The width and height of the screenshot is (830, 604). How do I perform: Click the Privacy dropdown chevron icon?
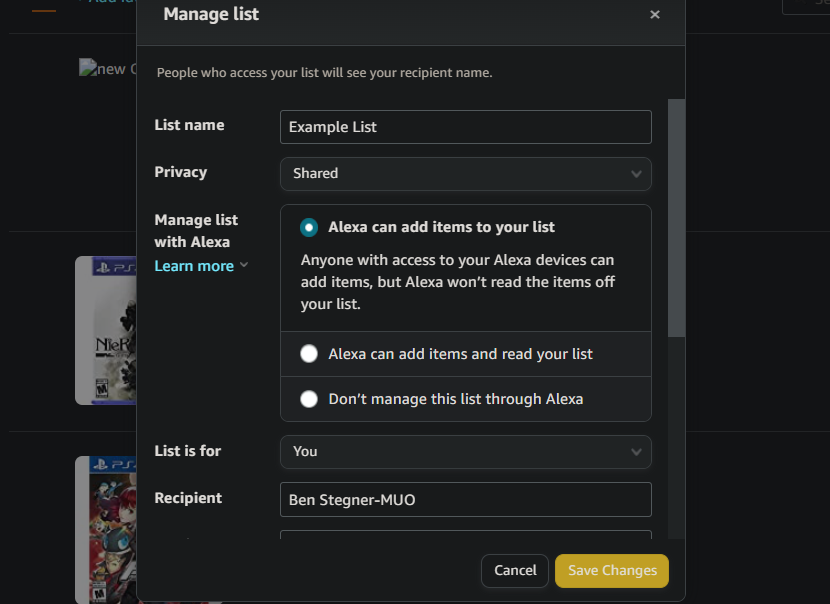tap(637, 173)
